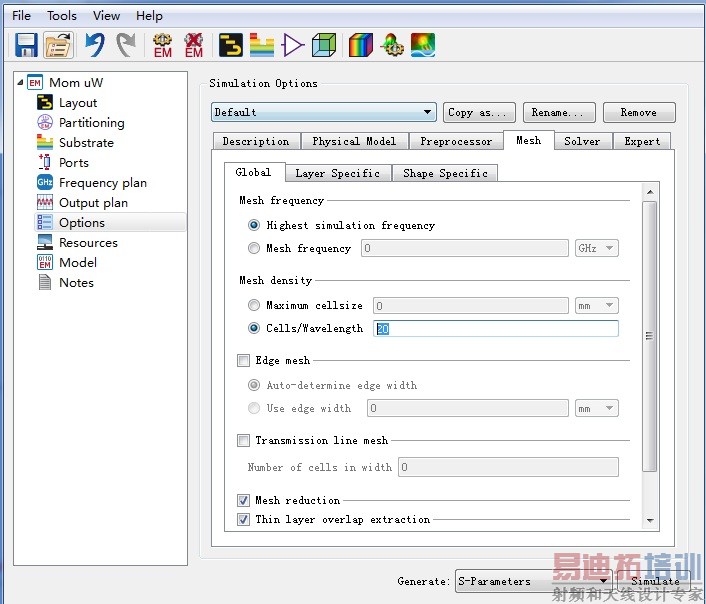Open the Help menu
Image resolution: width=706 pixels, height=604 pixels.
(149, 16)
